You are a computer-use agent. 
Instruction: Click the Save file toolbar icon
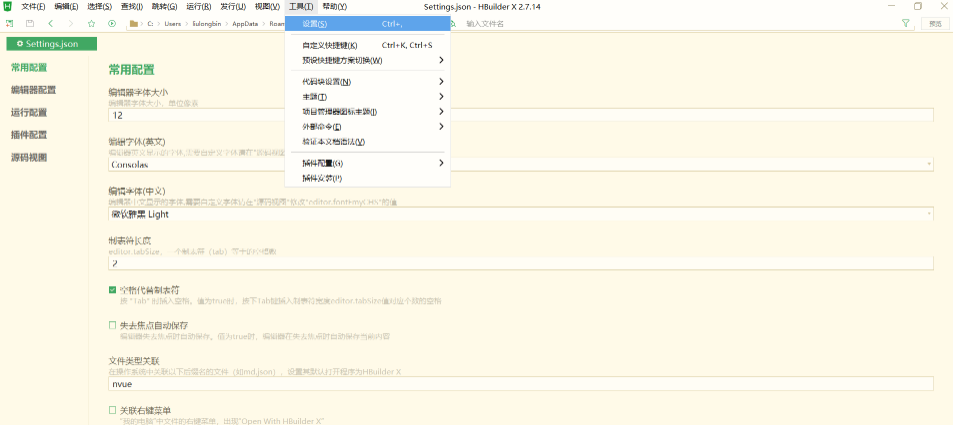(x=30, y=24)
